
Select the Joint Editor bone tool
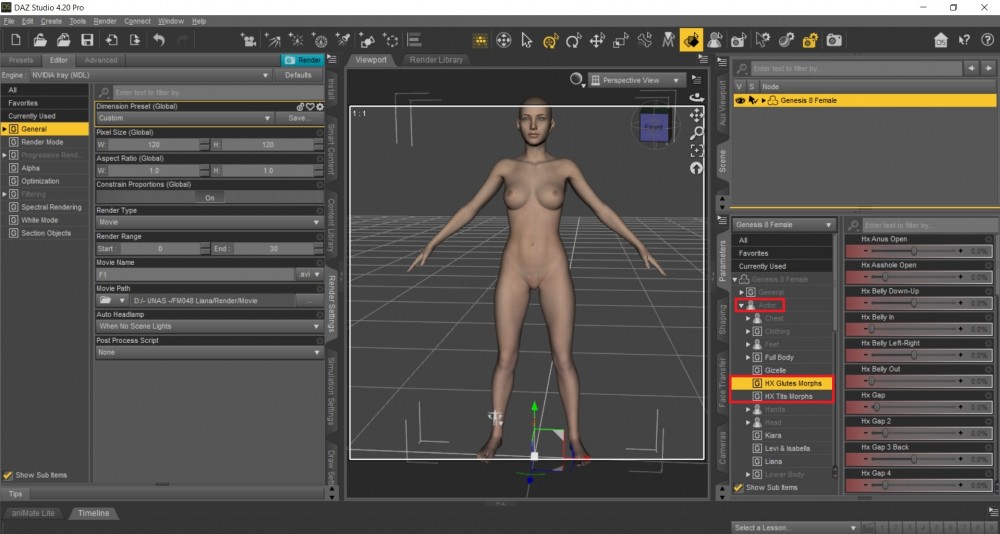[x=645, y=40]
